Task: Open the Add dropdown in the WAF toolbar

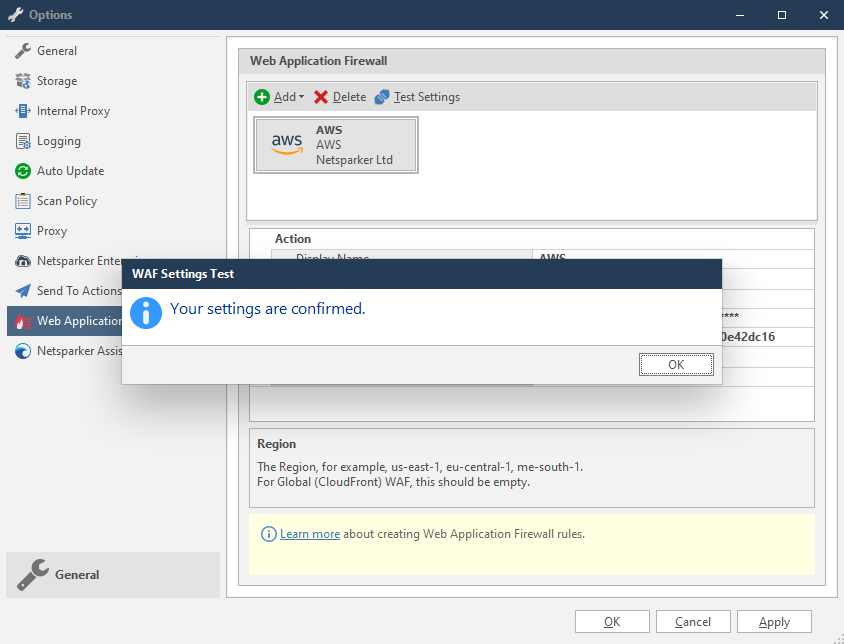Action: click(276, 97)
